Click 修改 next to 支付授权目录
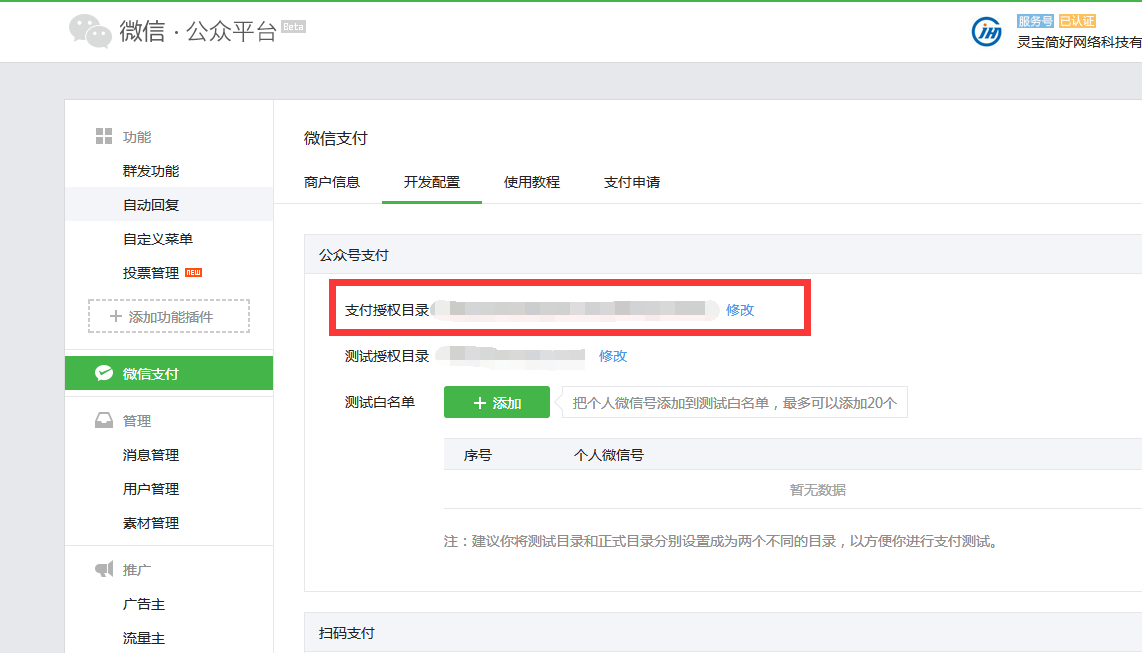 (x=740, y=310)
